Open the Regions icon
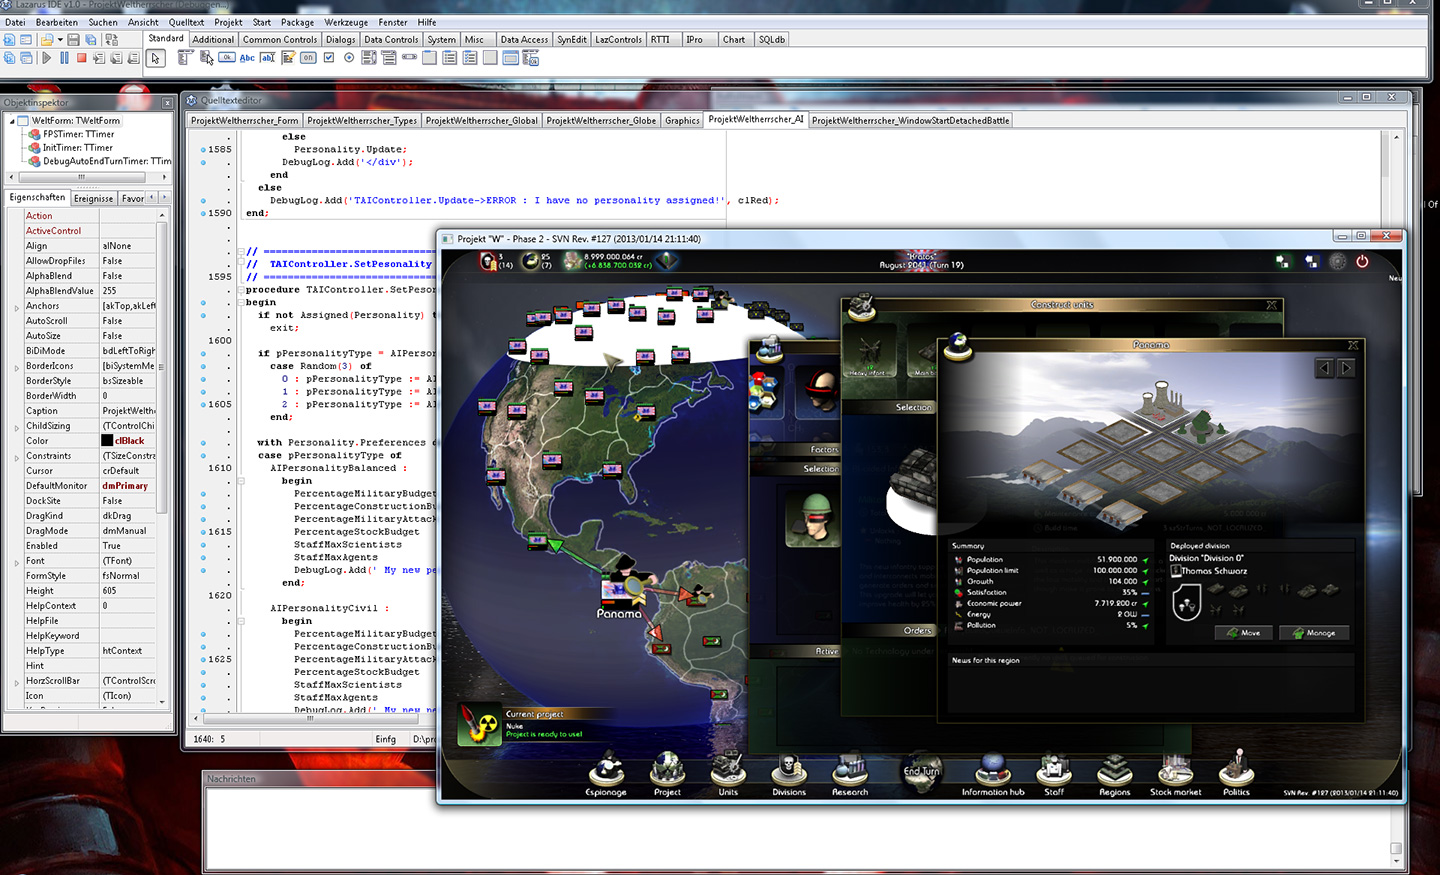 (1115, 772)
